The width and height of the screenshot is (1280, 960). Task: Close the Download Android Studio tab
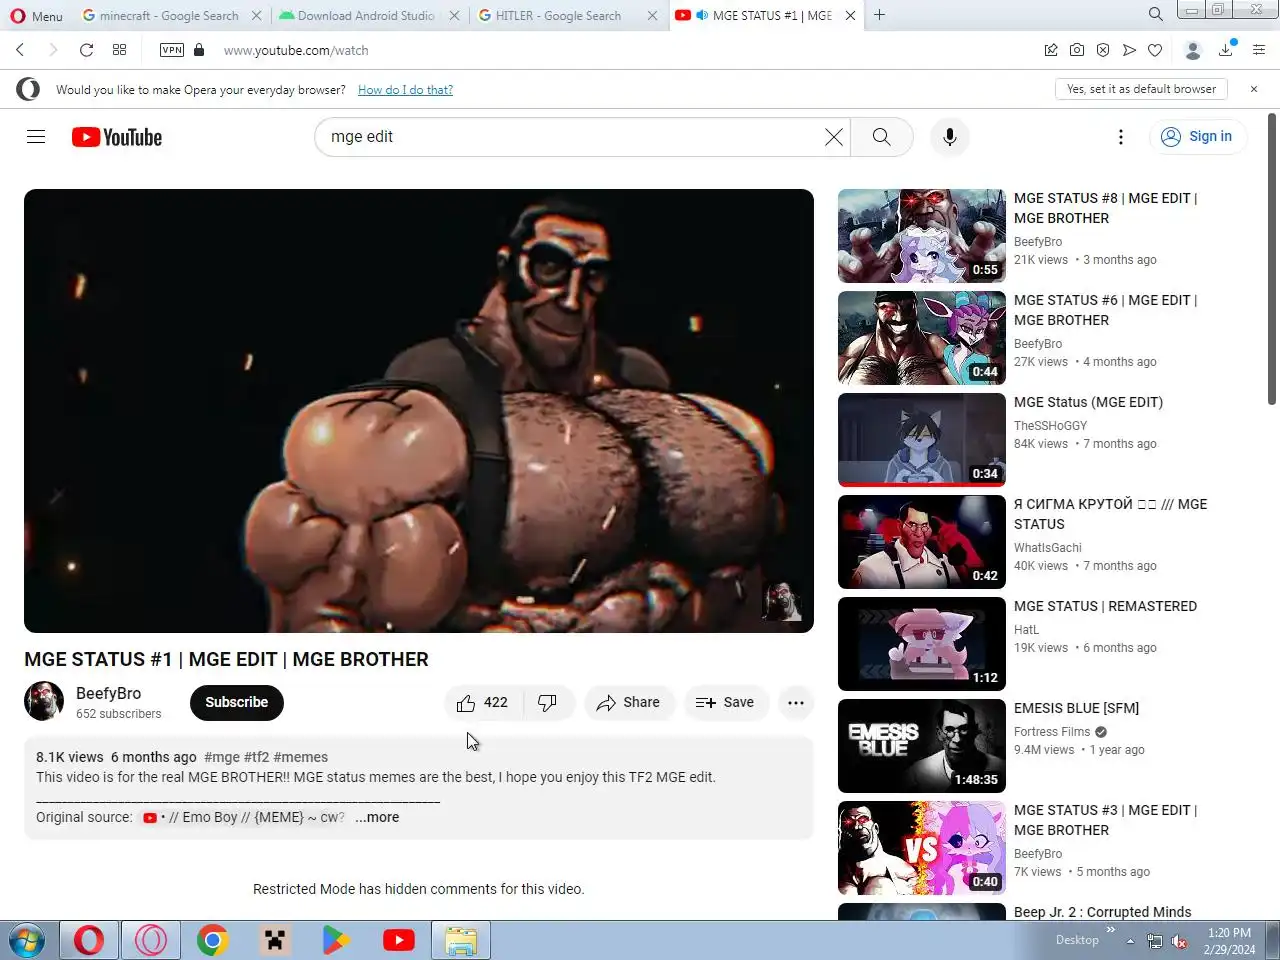tap(454, 15)
